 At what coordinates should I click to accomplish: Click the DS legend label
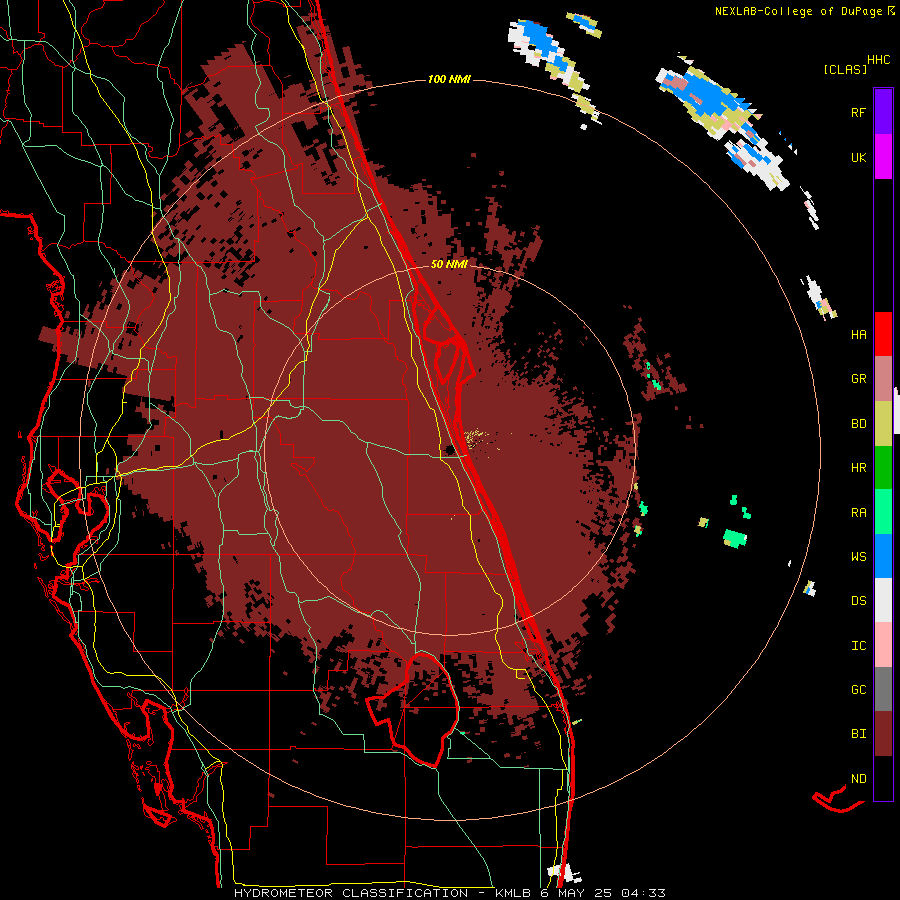click(x=858, y=600)
